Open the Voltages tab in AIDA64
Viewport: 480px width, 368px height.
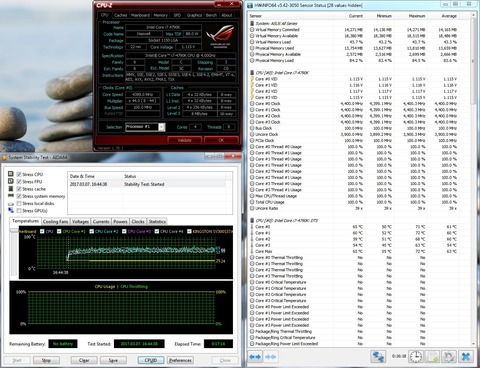(x=80, y=222)
